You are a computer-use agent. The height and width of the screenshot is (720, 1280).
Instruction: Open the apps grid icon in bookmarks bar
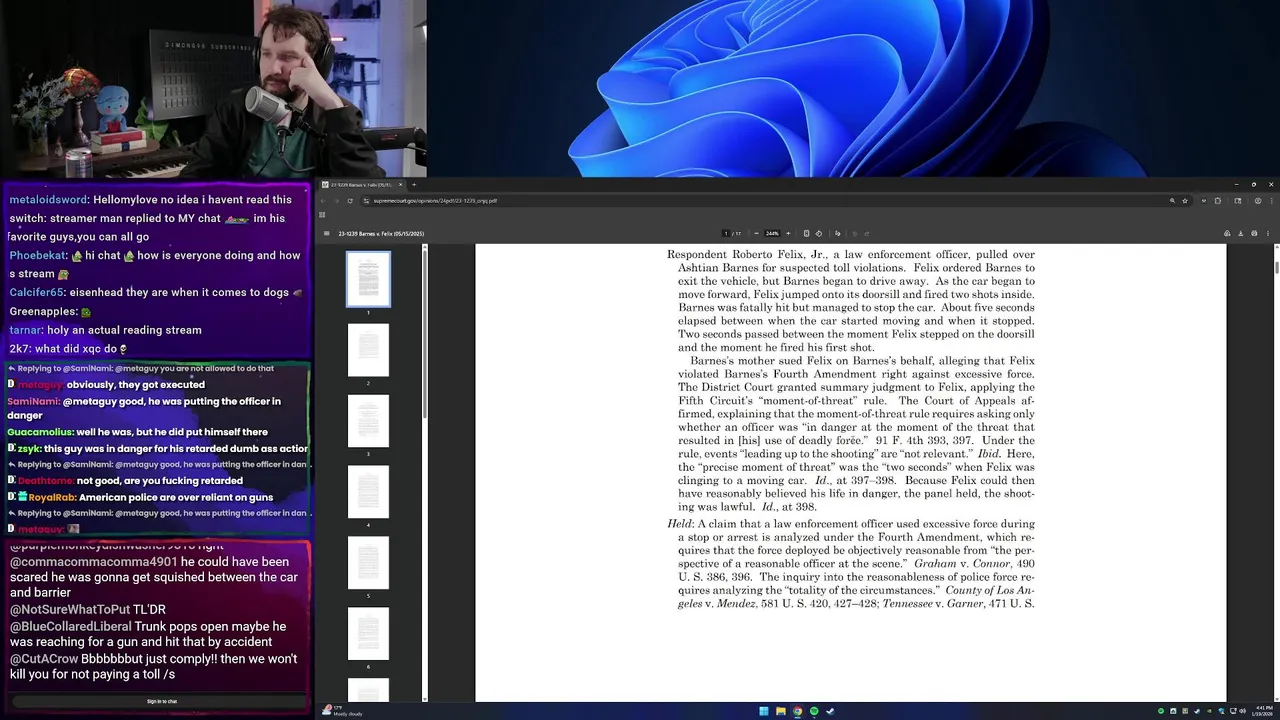pyautogui.click(x=322, y=214)
